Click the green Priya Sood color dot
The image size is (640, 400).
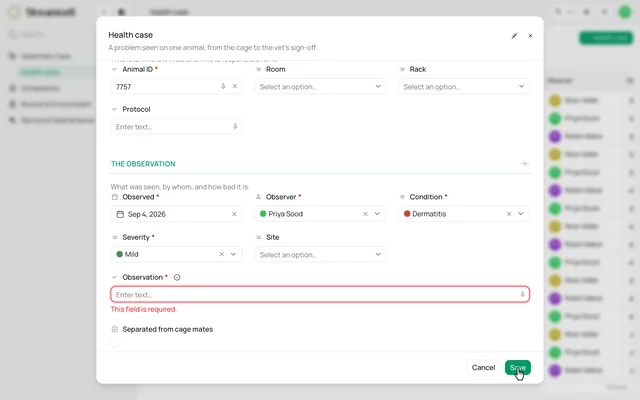(x=263, y=214)
